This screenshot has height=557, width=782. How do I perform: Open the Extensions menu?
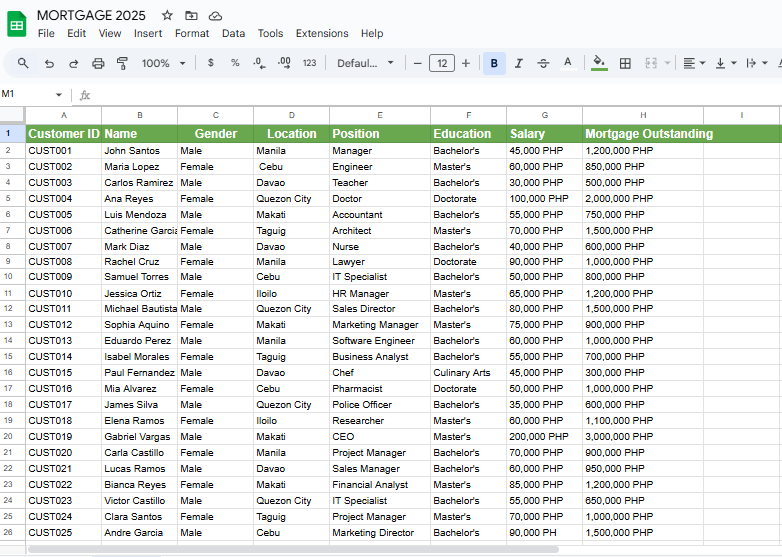click(x=322, y=33)
